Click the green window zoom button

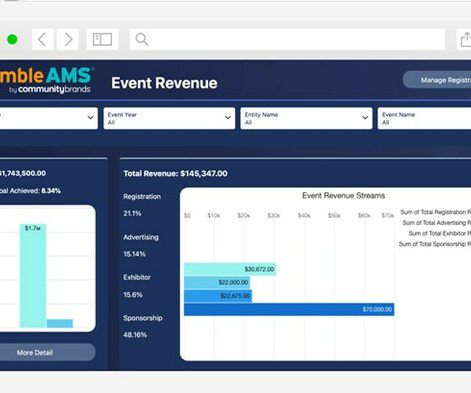pos(12,39)
